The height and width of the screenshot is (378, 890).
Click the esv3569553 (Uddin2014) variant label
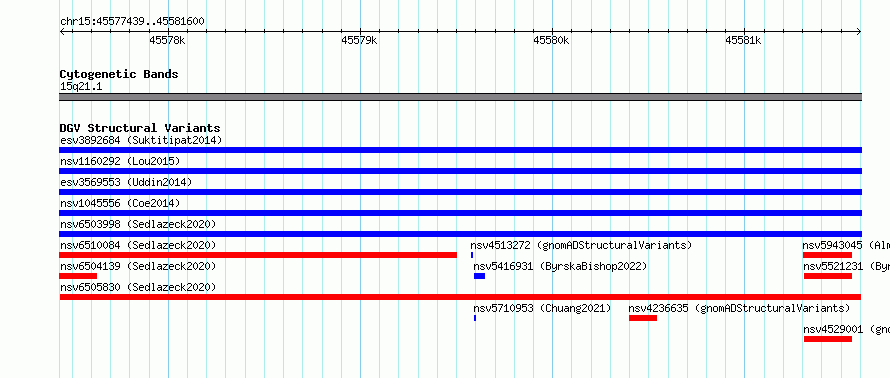click(x=126, y=182)
